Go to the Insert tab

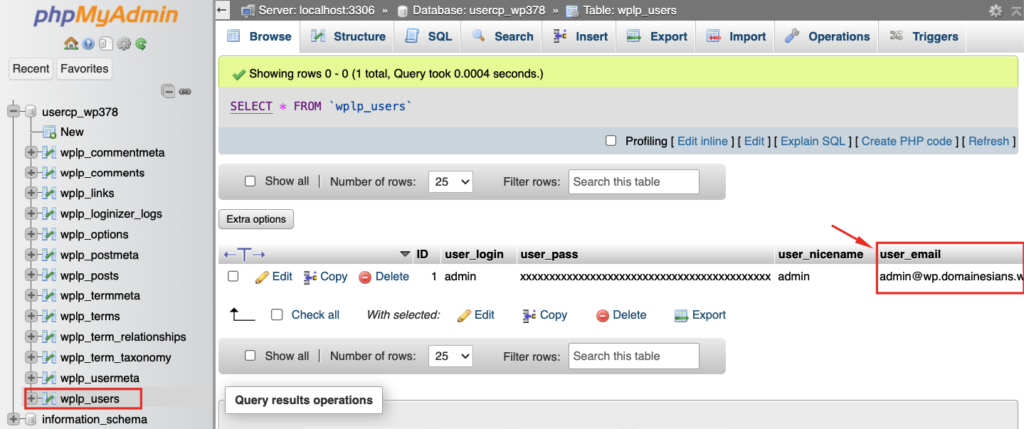[580, 37]
